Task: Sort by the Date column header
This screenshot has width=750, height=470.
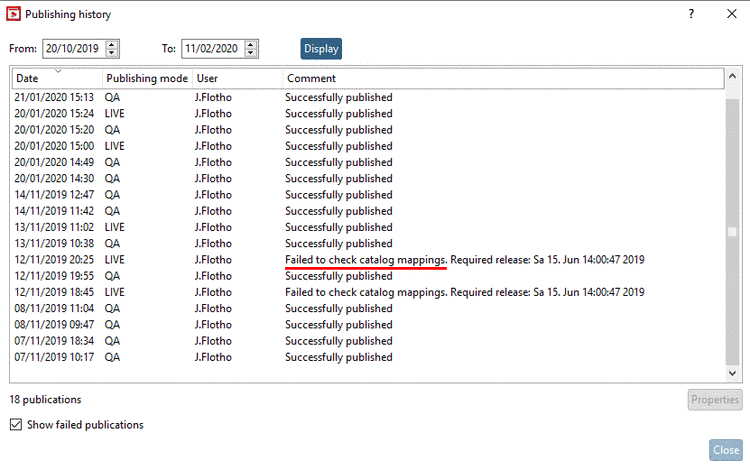Action: click(x=57, y=78)
